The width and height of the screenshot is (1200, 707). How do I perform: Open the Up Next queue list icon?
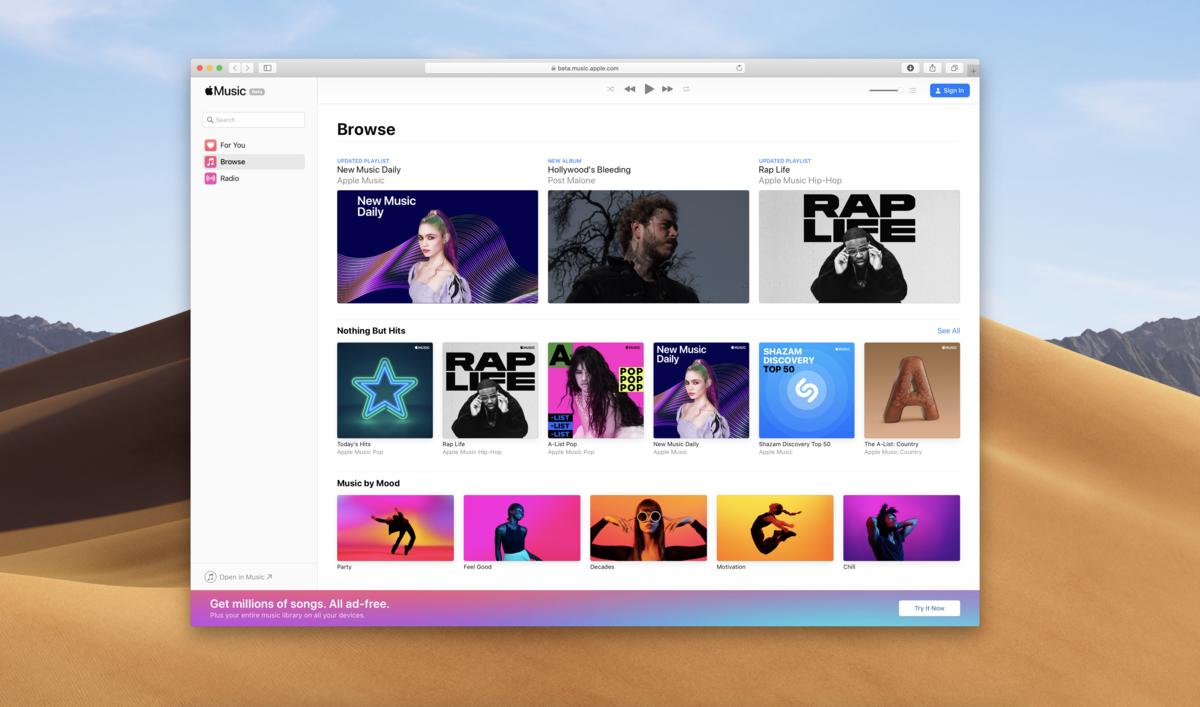coord(912,90)
